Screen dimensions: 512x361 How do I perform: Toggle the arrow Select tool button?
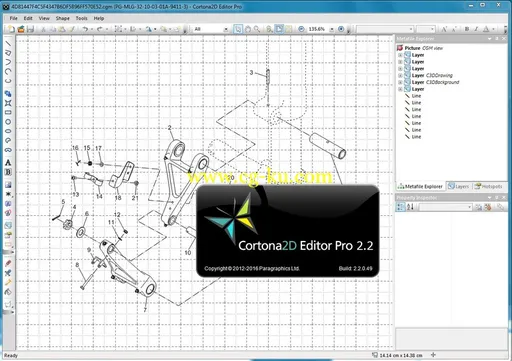pos(238,29)
